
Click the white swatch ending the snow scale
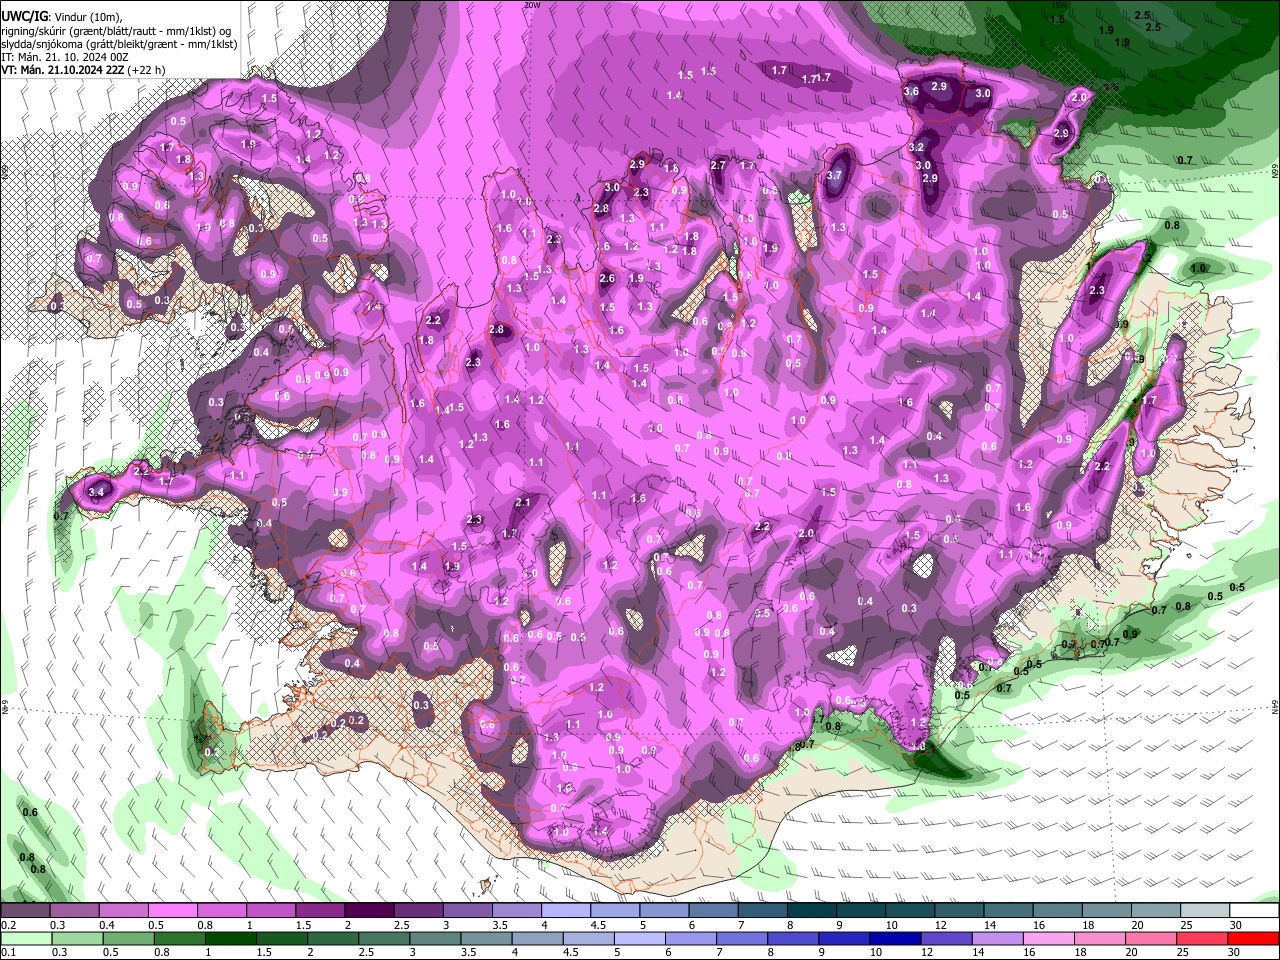(x=1254, y=910)
